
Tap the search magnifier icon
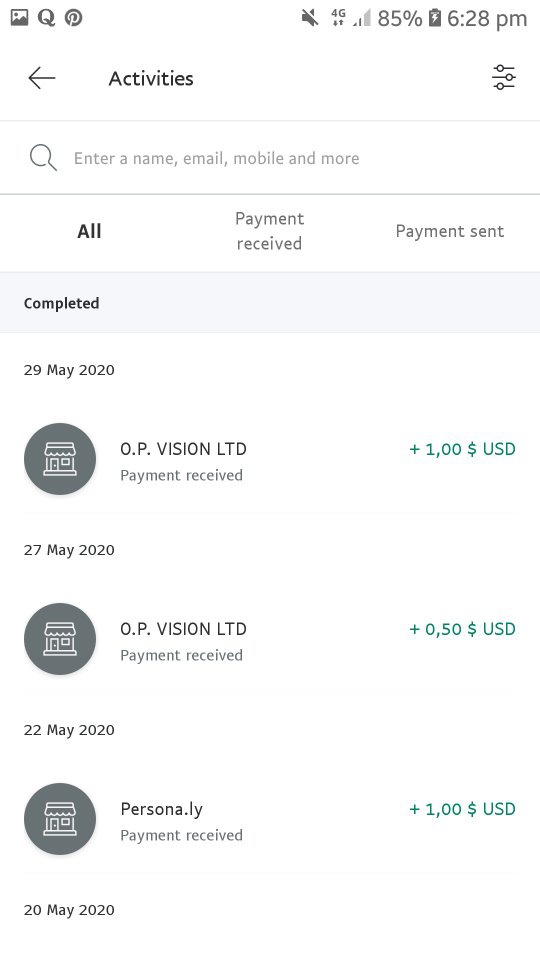click(43, 158)
